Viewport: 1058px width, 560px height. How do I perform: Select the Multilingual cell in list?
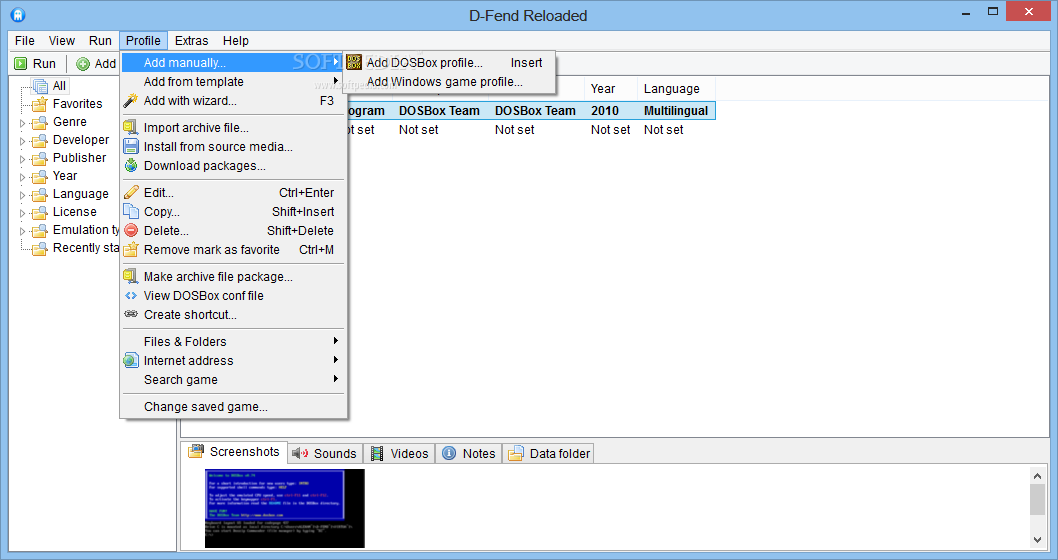coord(676,111)
